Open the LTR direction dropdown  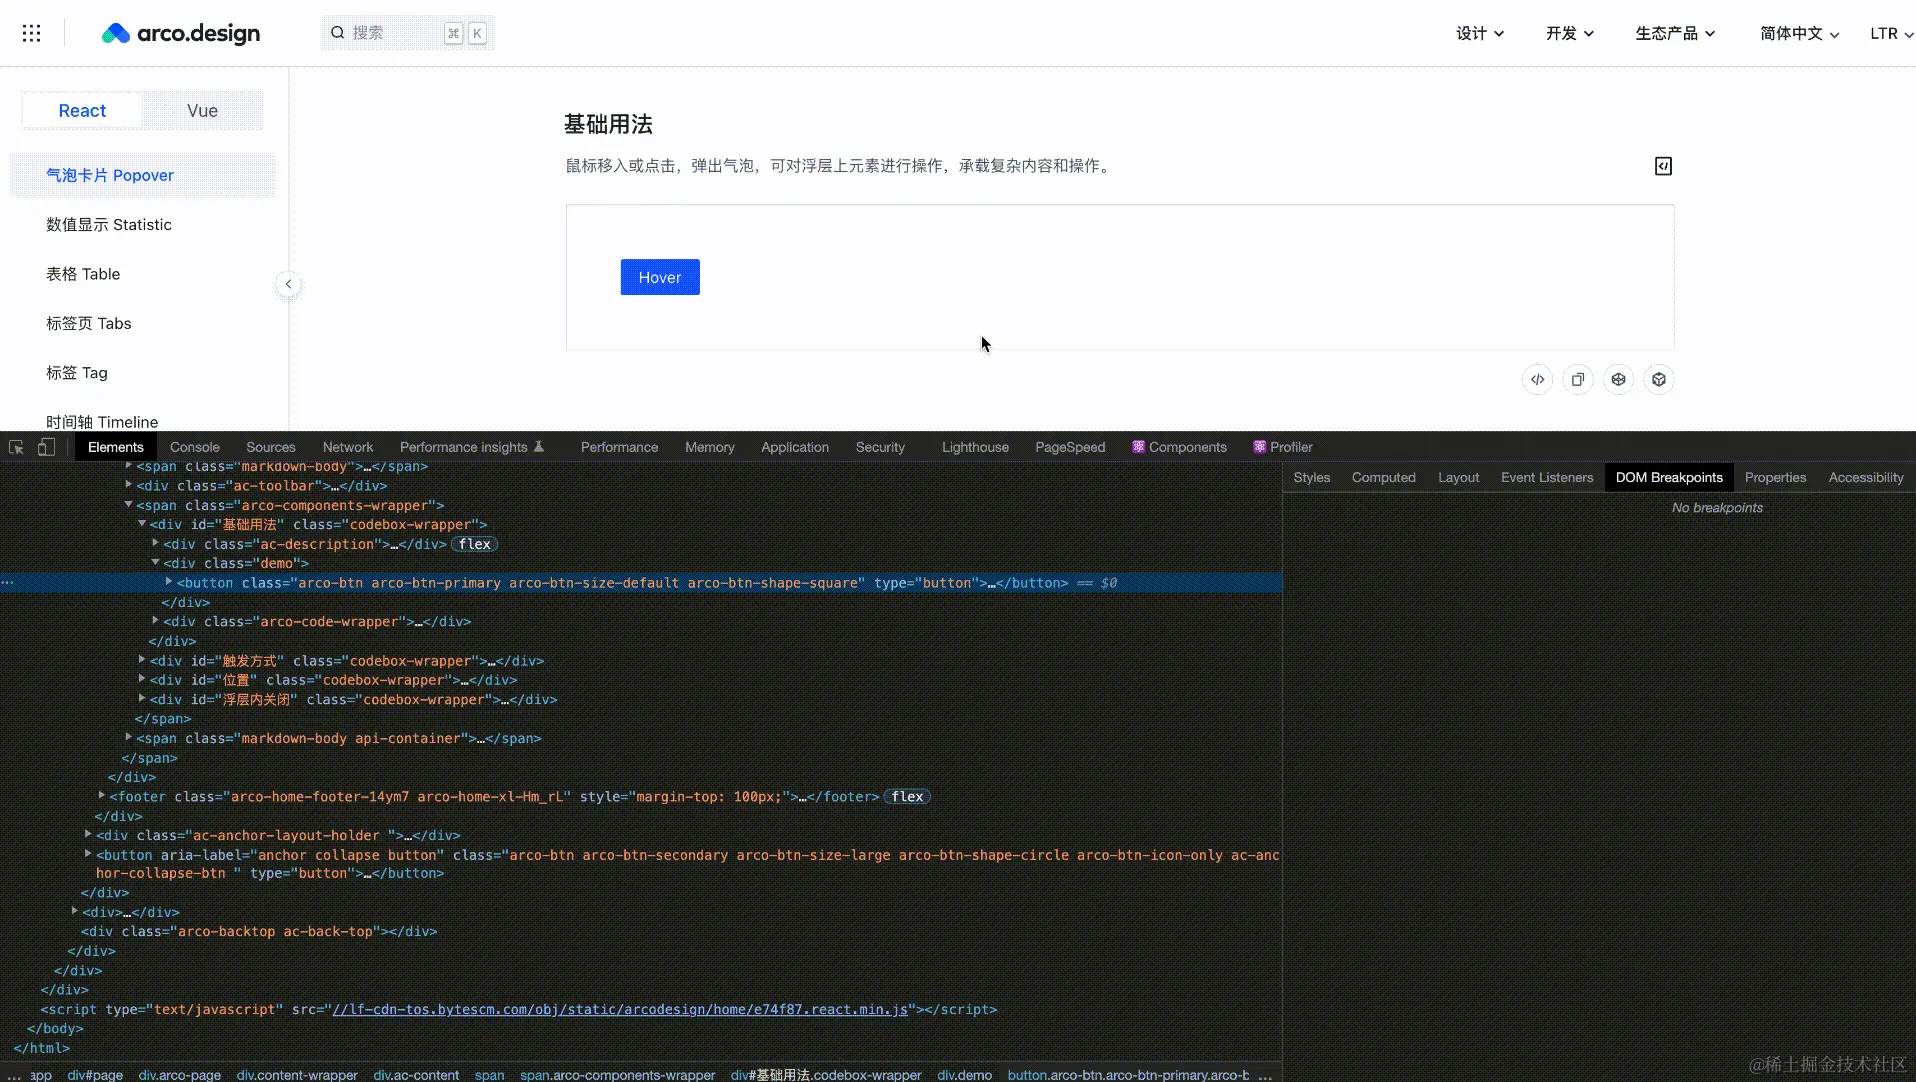[1891, 33]
